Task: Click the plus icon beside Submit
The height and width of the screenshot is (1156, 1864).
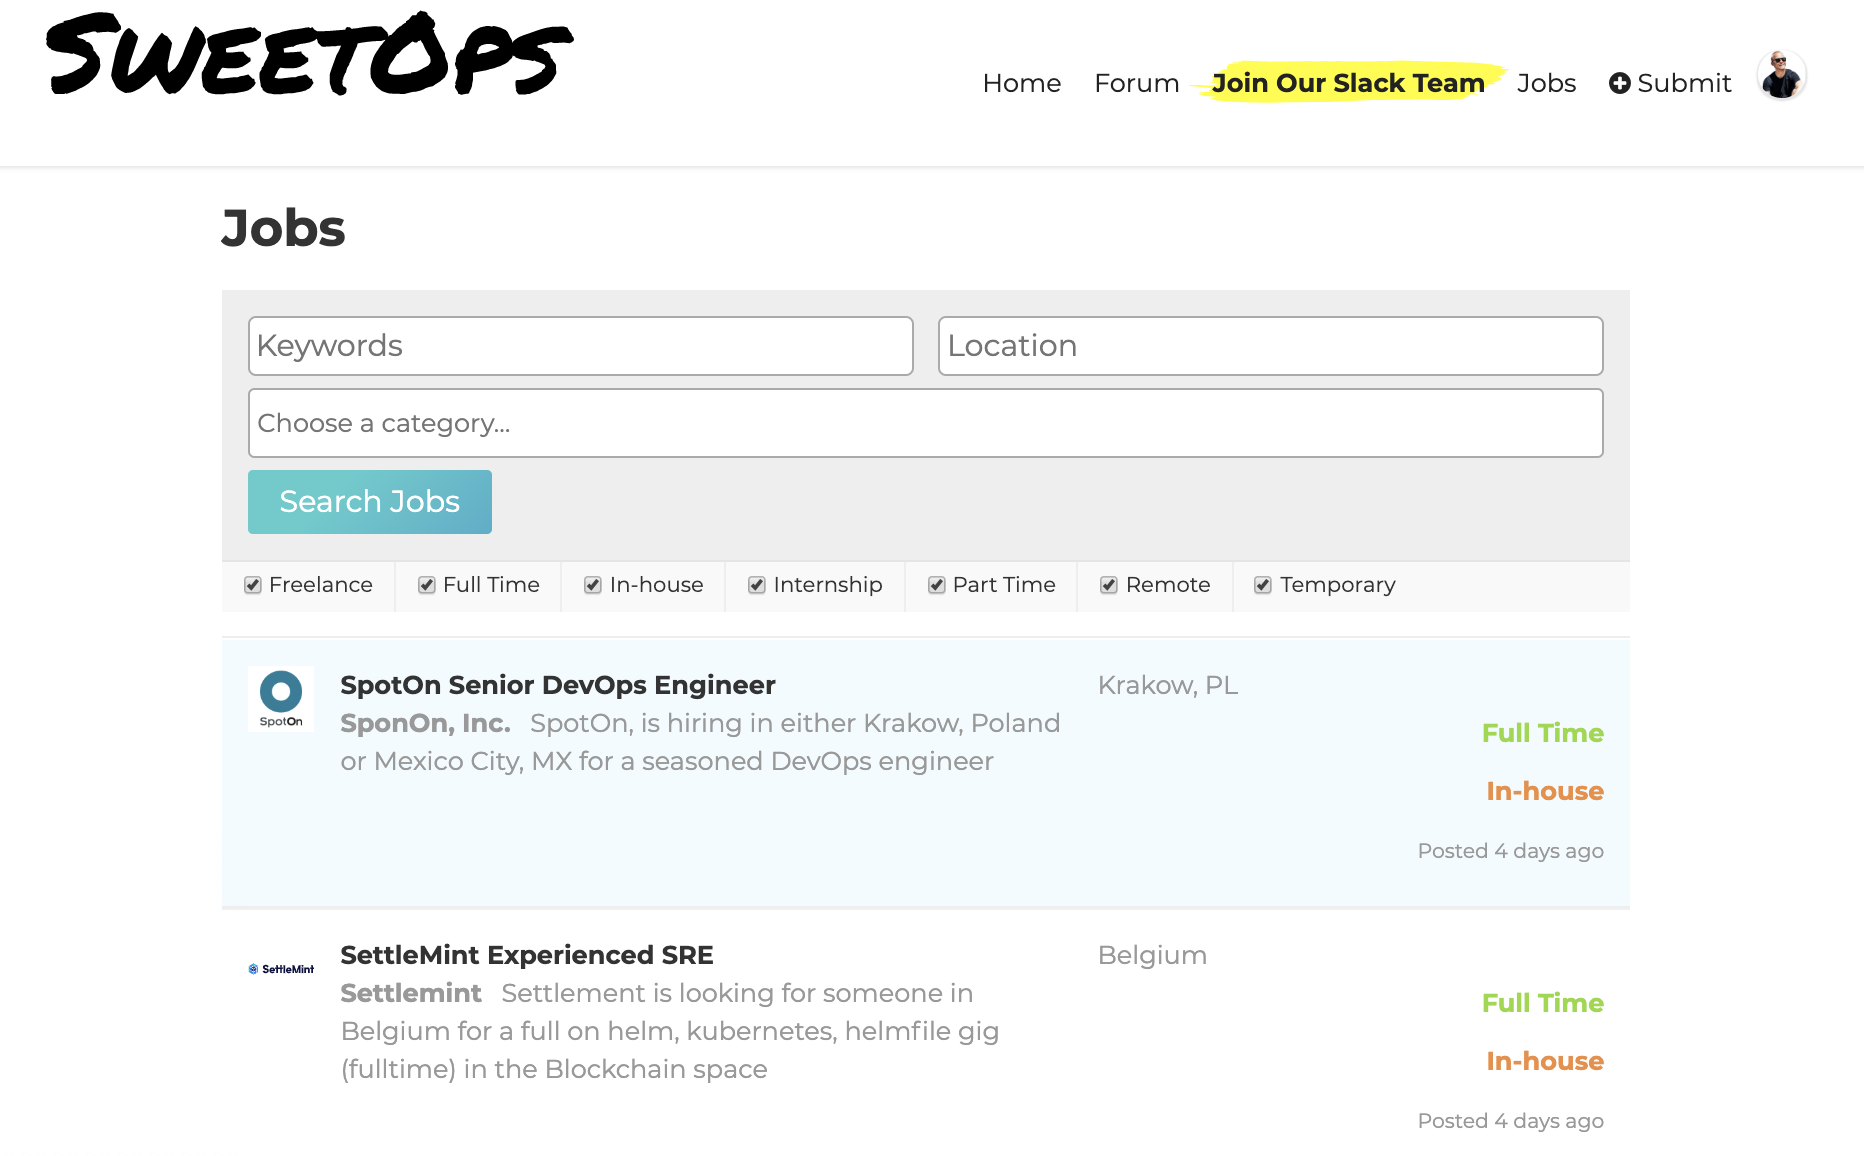Action: coord(1619,83)
